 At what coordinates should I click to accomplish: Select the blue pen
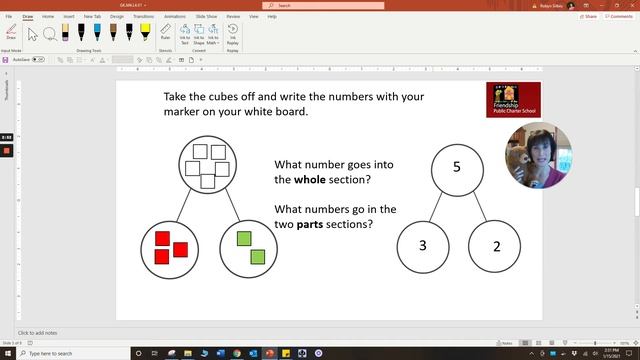click(x=97, y=32)
